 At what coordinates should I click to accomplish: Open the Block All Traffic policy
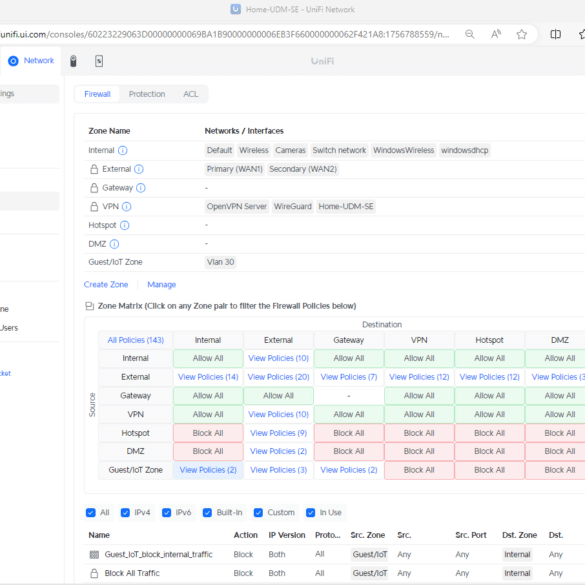tap(132, 573)
